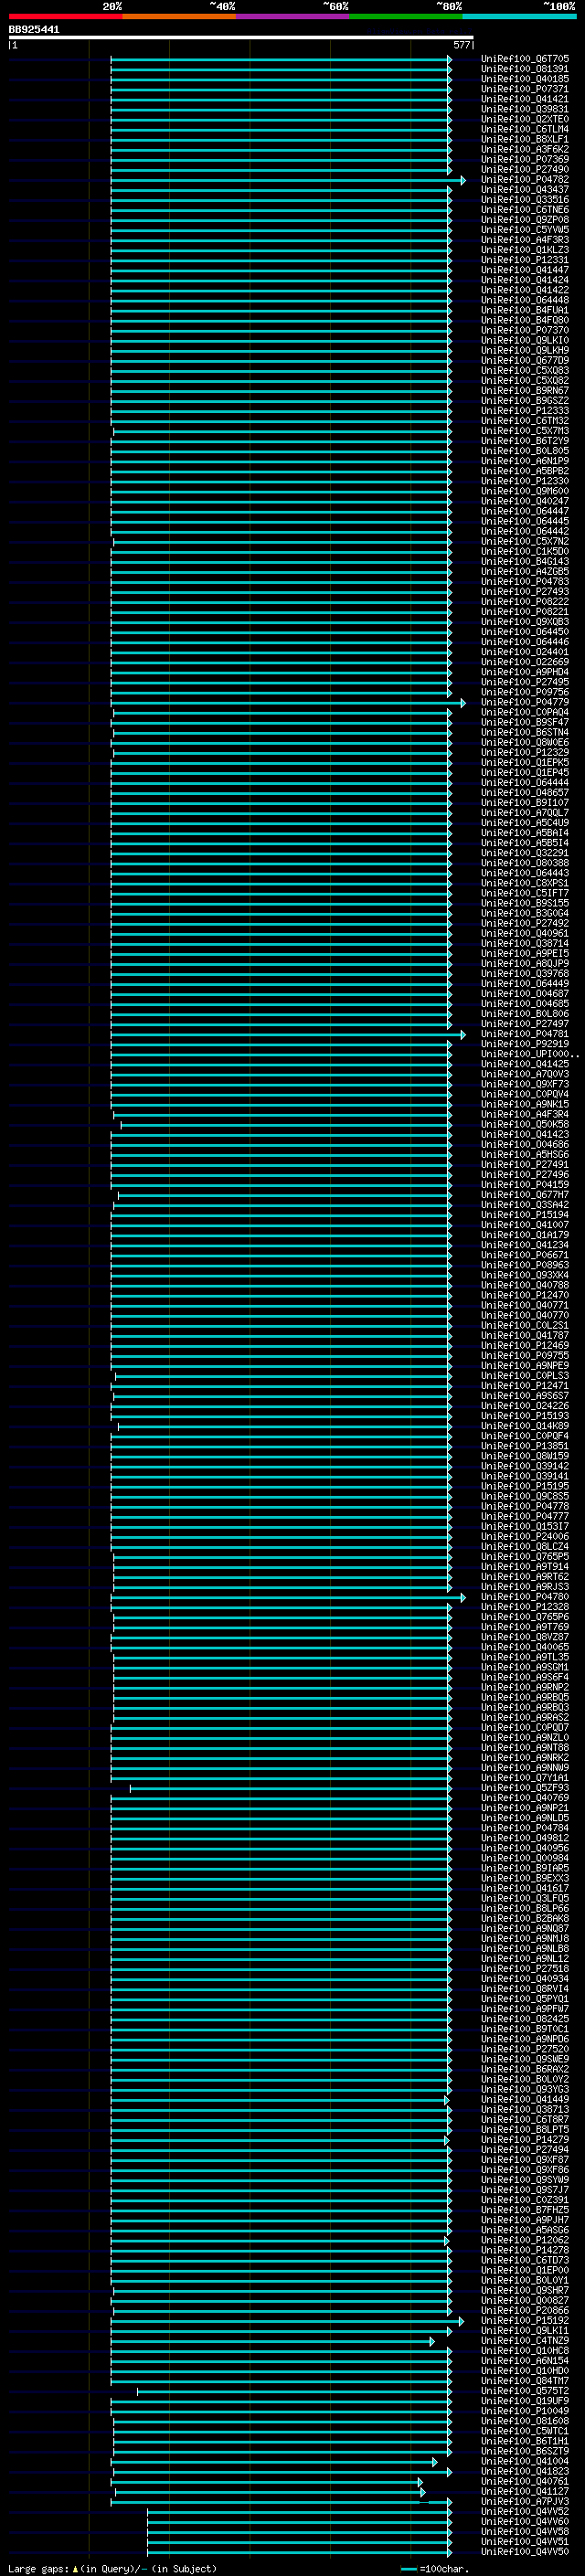Select the UniRef100_P07370 label
The width and height of the screenshot is (585, 2576).
click(x=524, y=330)
